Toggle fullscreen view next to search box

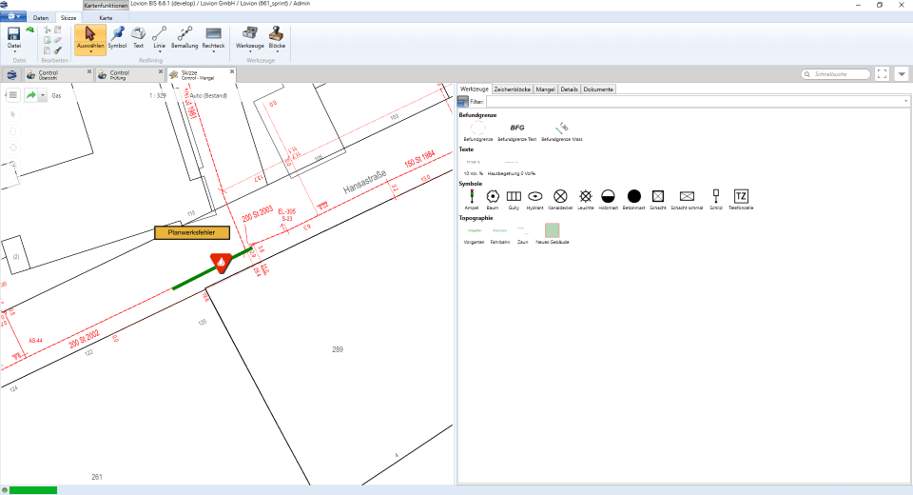tap(881, 74)
